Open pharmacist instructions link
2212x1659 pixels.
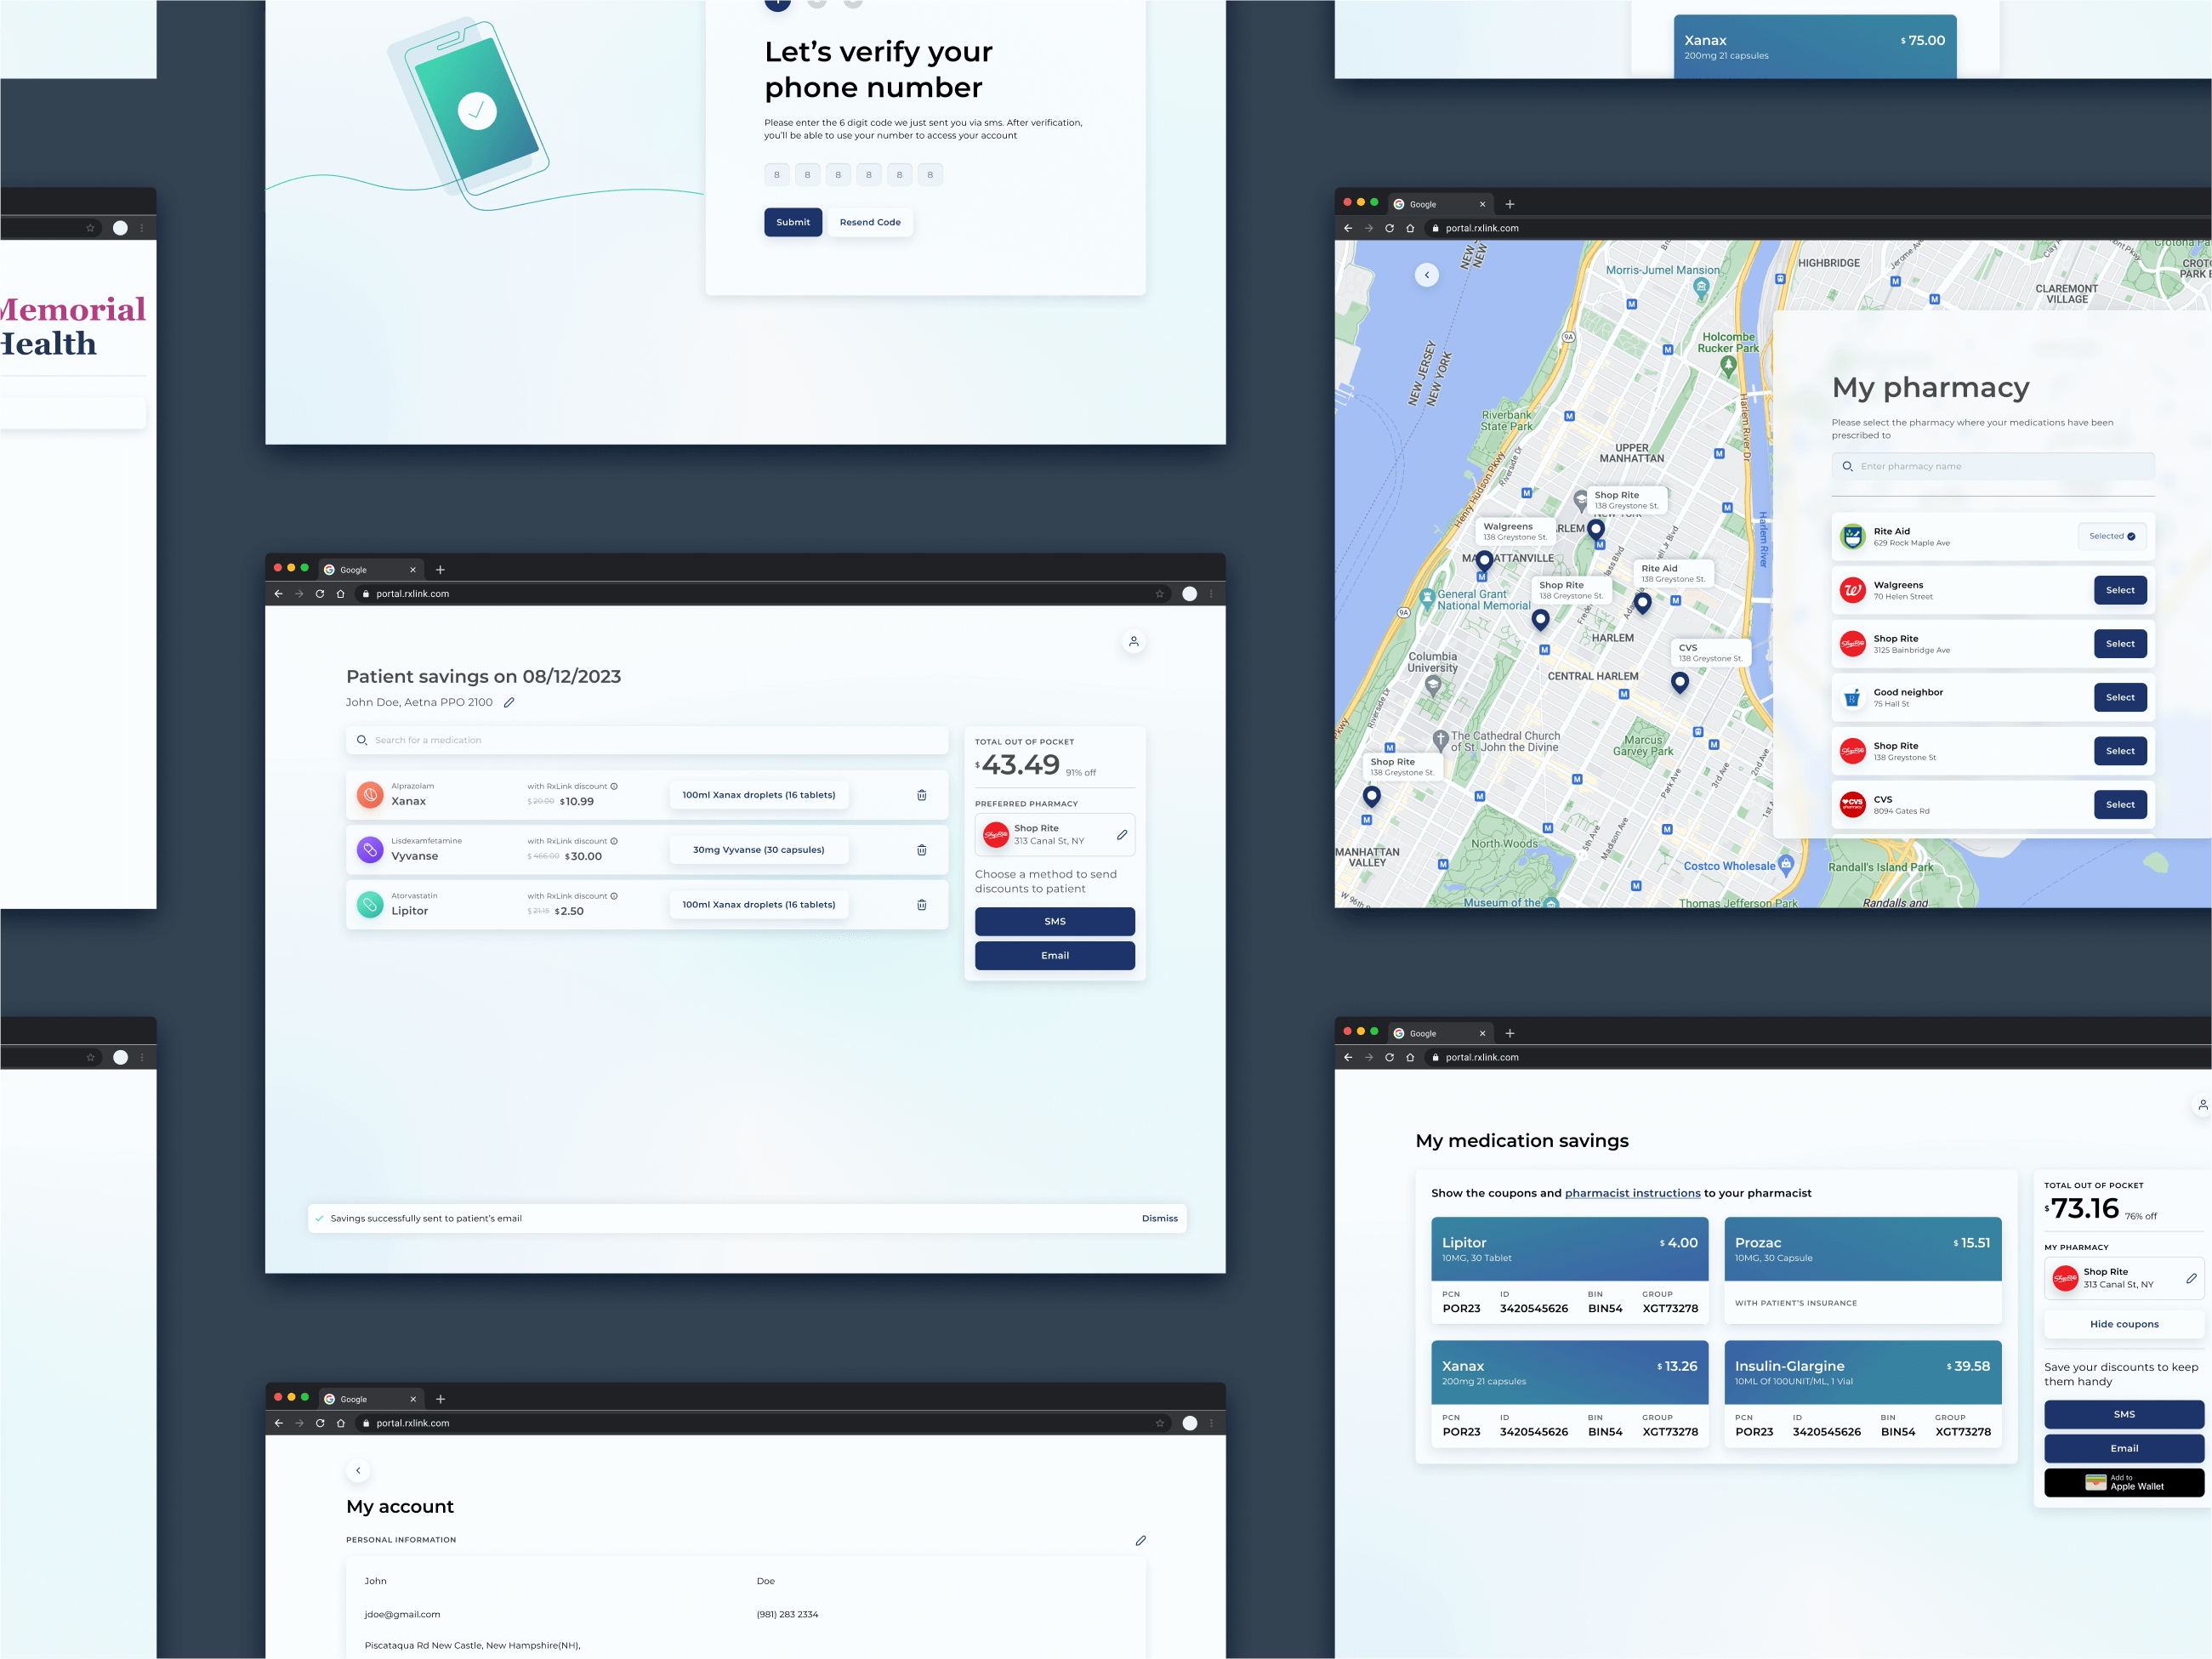(x=1631, y=1193)
